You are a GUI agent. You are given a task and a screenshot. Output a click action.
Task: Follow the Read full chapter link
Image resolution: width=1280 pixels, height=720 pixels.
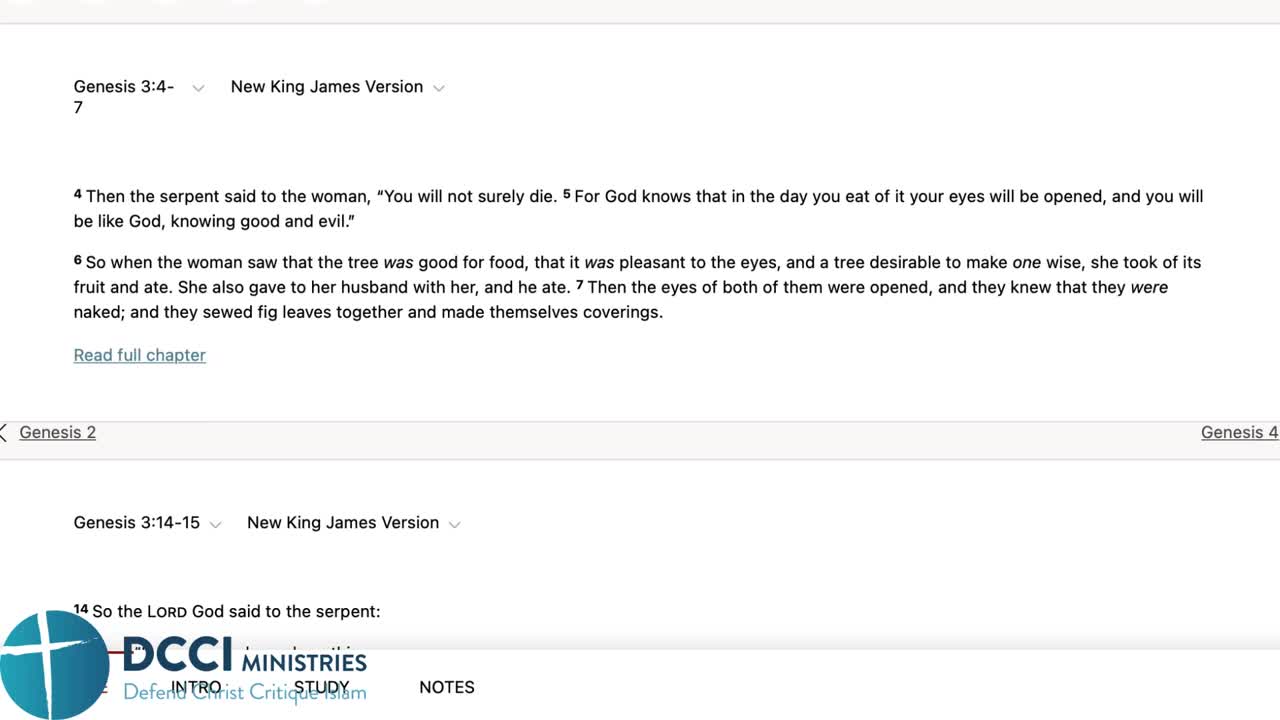[139, 355]
